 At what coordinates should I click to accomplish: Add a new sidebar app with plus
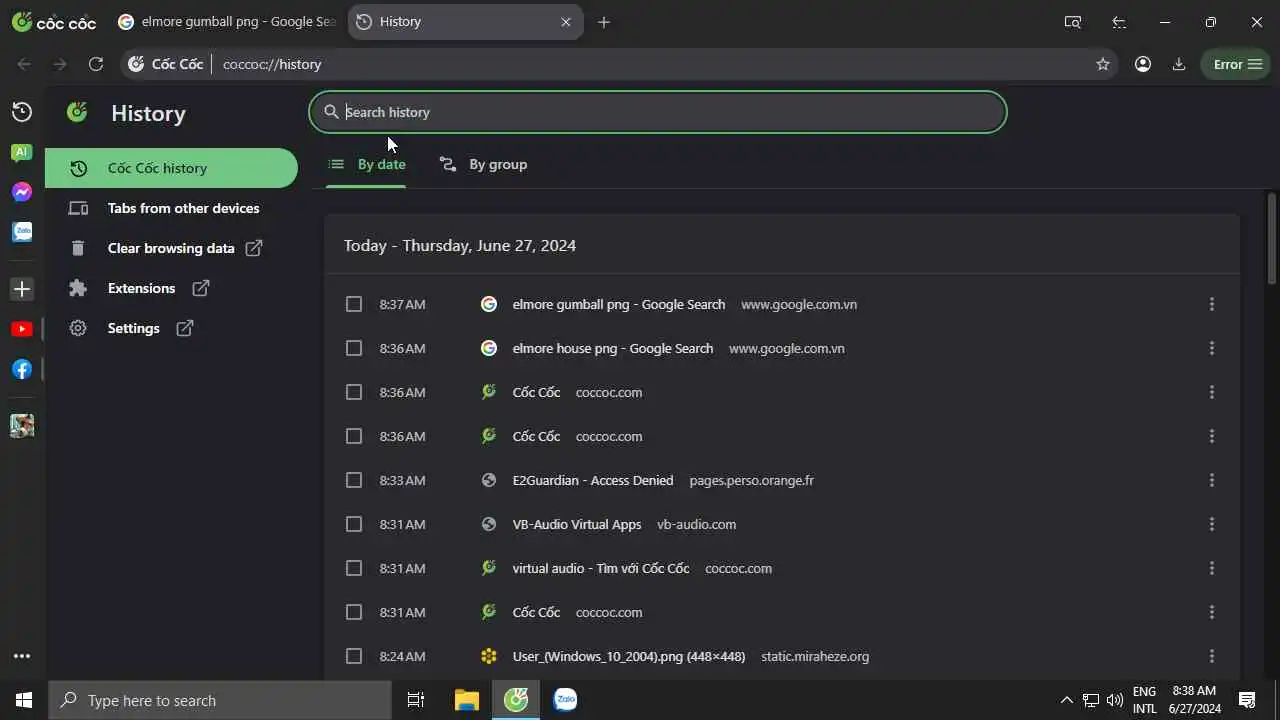(x=21, y=289)
